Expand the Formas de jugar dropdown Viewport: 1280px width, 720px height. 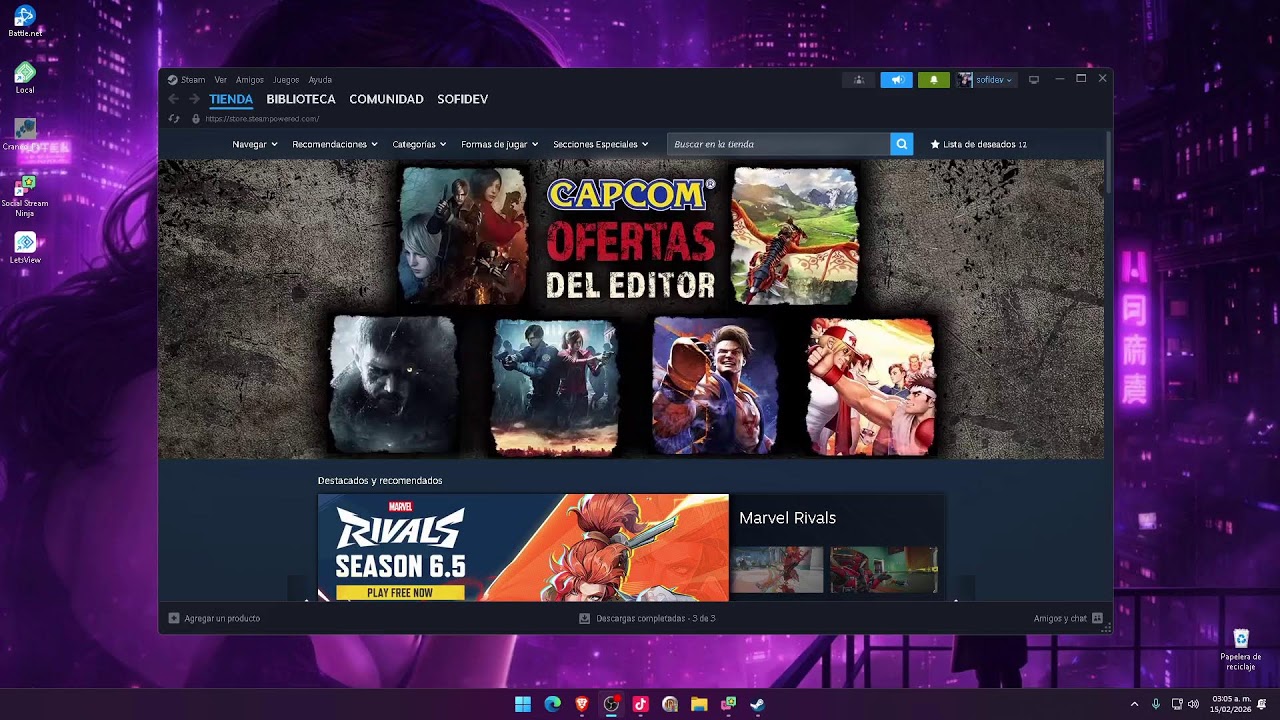(500, 144)
